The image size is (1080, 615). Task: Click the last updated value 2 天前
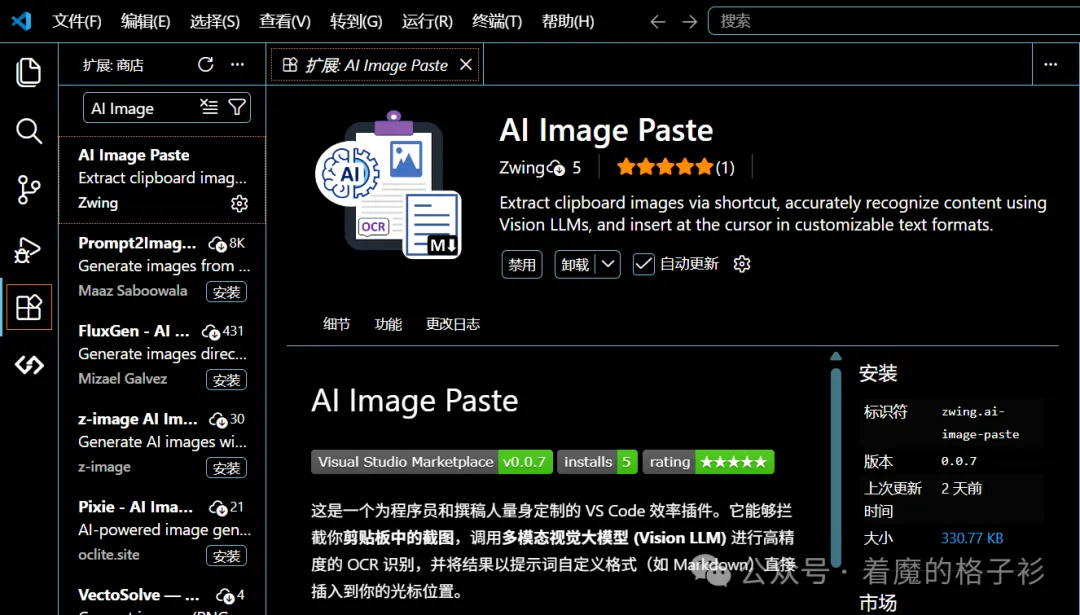coord(962,488)
